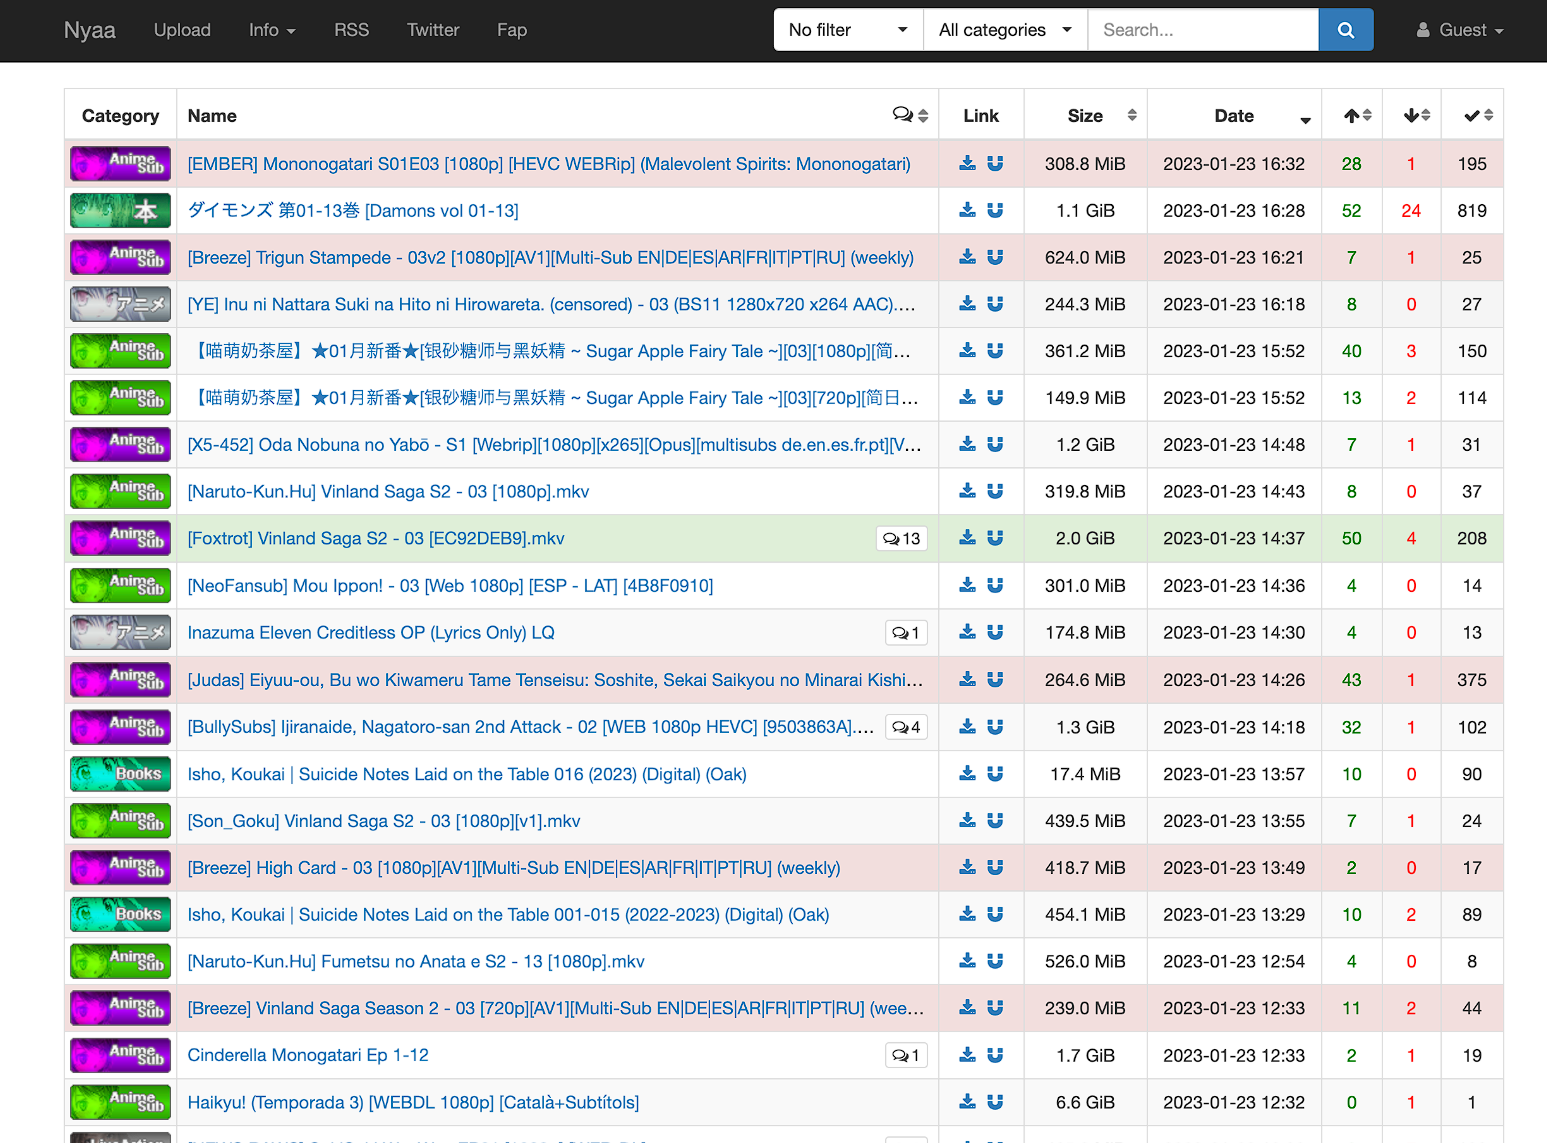Image resolution: width=1547 pixels, height=1143 pixels.
Task: Click the search magnifier button
Action: pyautogui.click(x=1345, y=30)
